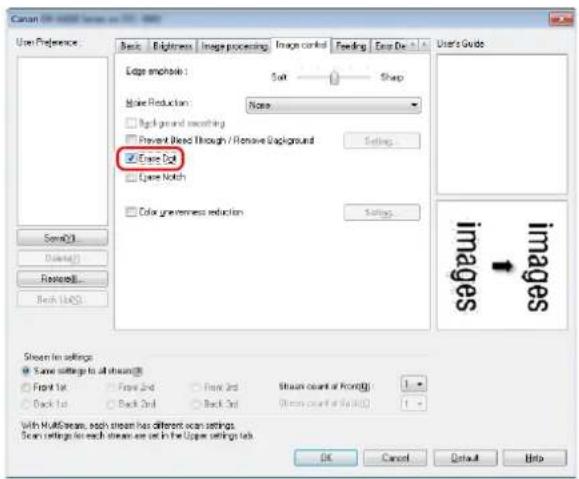Image resolution: width=579 pixels, height=479 pixels.
Task: Click the OK button
Action: [326, 458]
